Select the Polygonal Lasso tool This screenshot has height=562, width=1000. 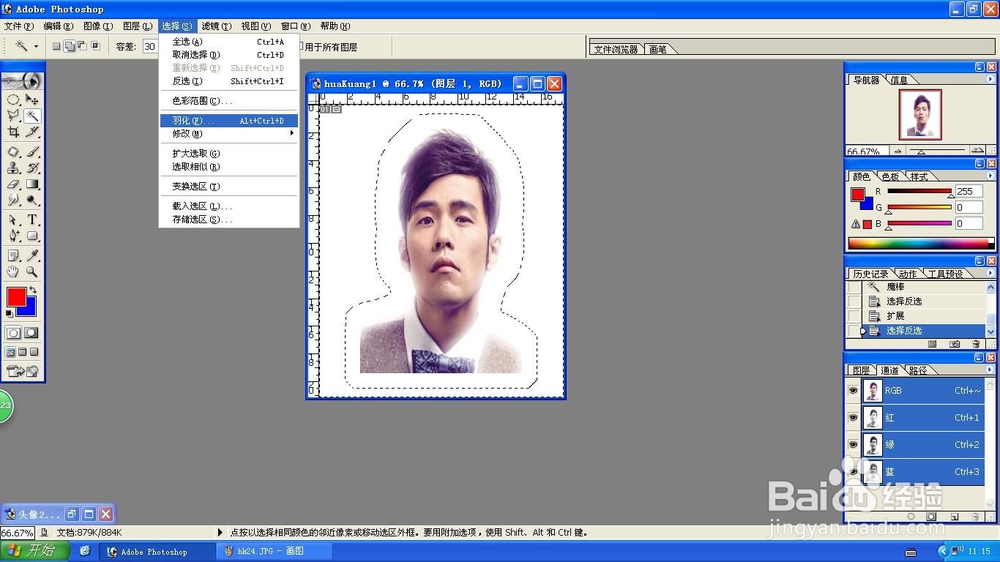click(13, 115)
